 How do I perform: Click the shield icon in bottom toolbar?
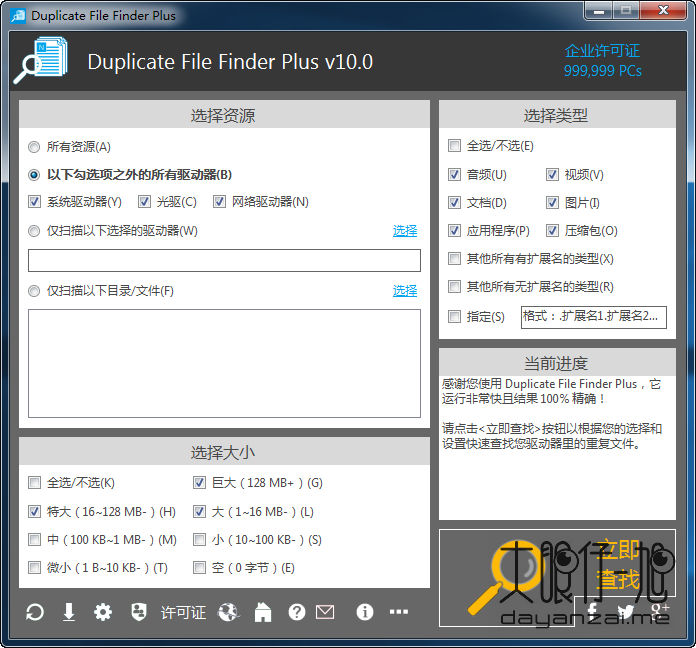[139, 612]
